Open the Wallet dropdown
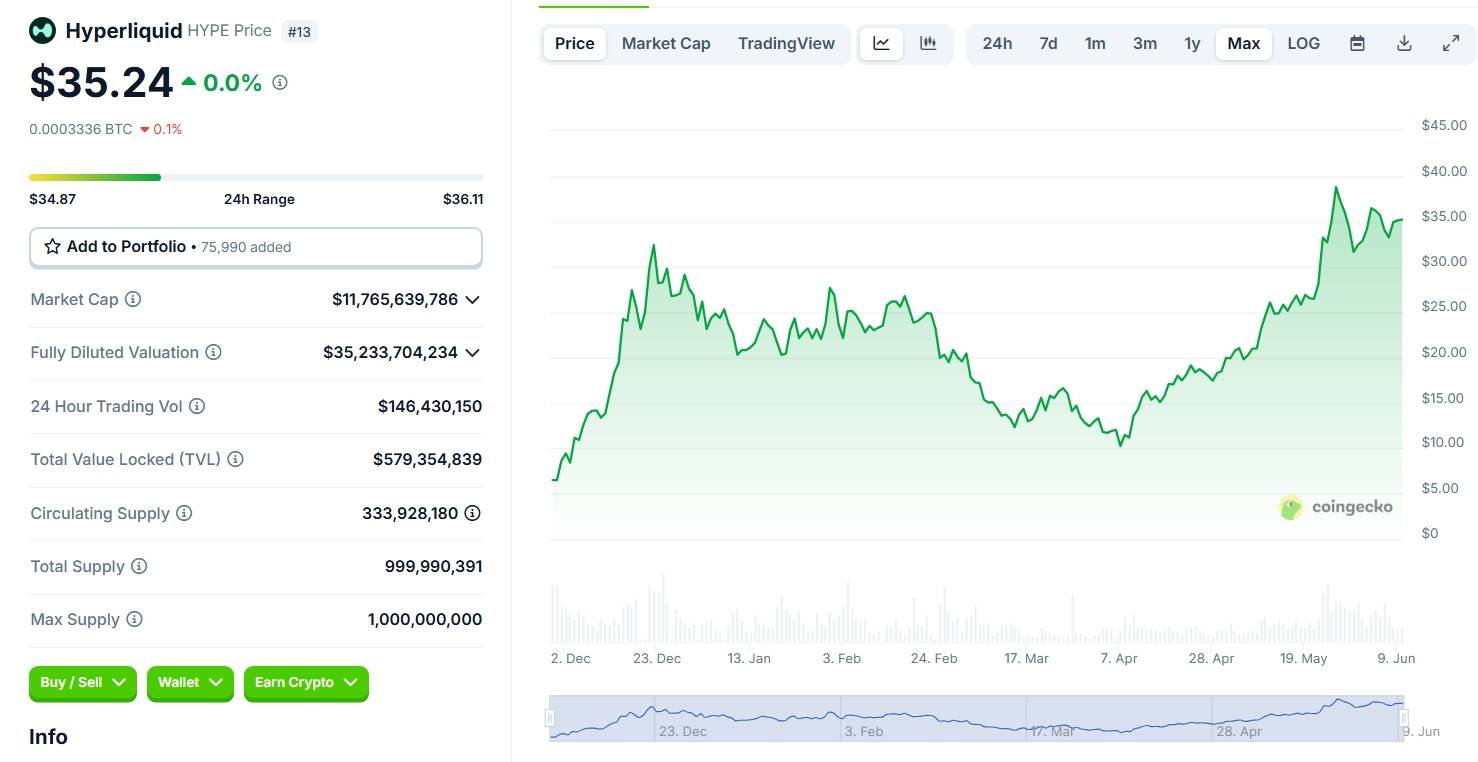Image resolution: width=1478 pixels, height=762 pixels. [190, 683]
